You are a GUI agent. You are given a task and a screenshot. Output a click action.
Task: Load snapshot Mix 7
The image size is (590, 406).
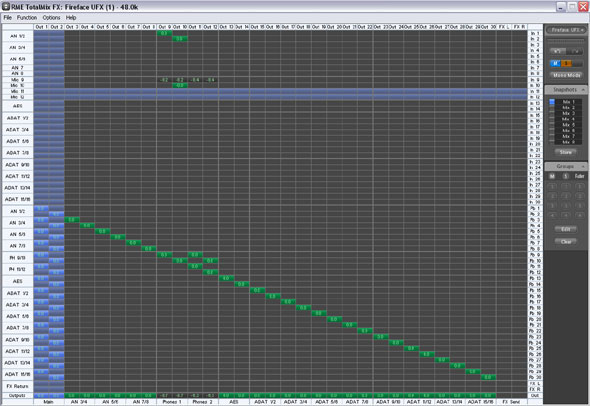pos(568,136)
